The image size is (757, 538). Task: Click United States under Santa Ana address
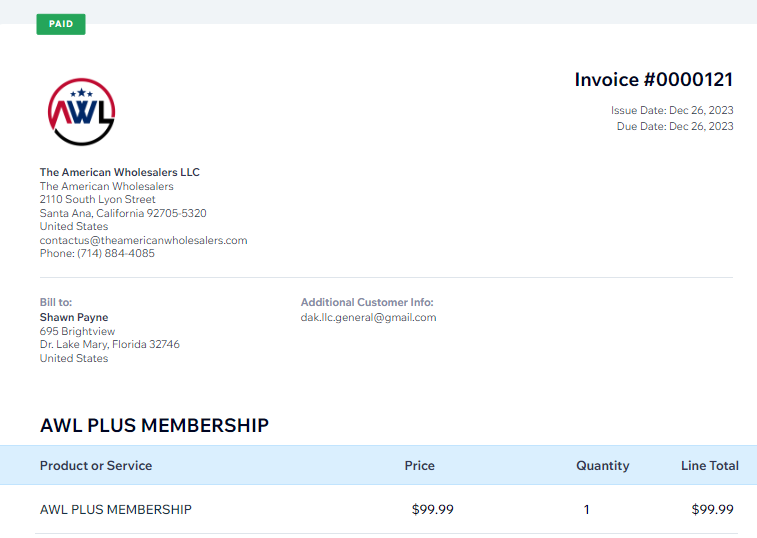pos(74,227)
